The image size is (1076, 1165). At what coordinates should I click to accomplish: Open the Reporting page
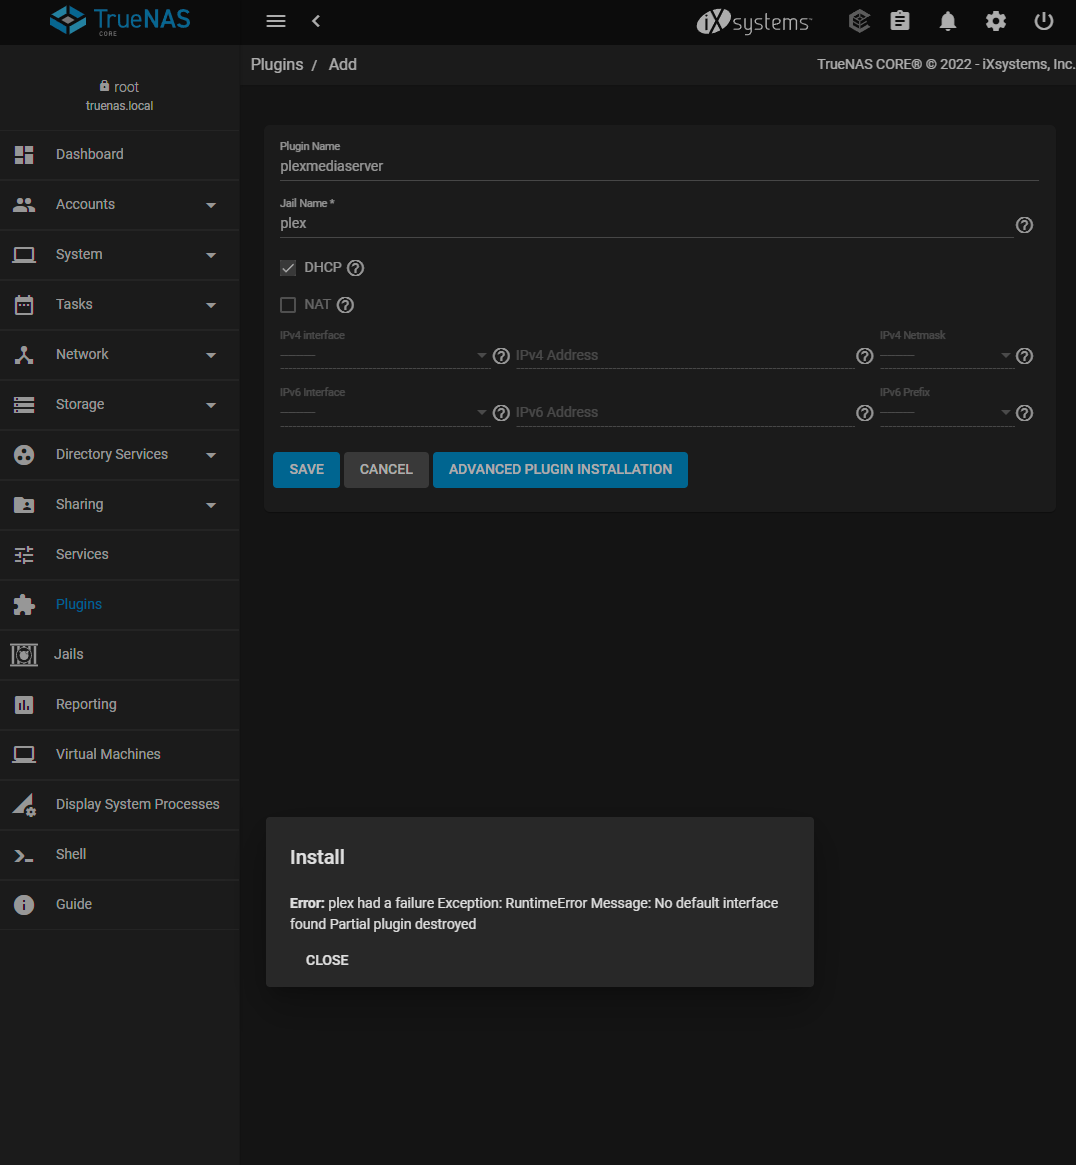(119, 704)
